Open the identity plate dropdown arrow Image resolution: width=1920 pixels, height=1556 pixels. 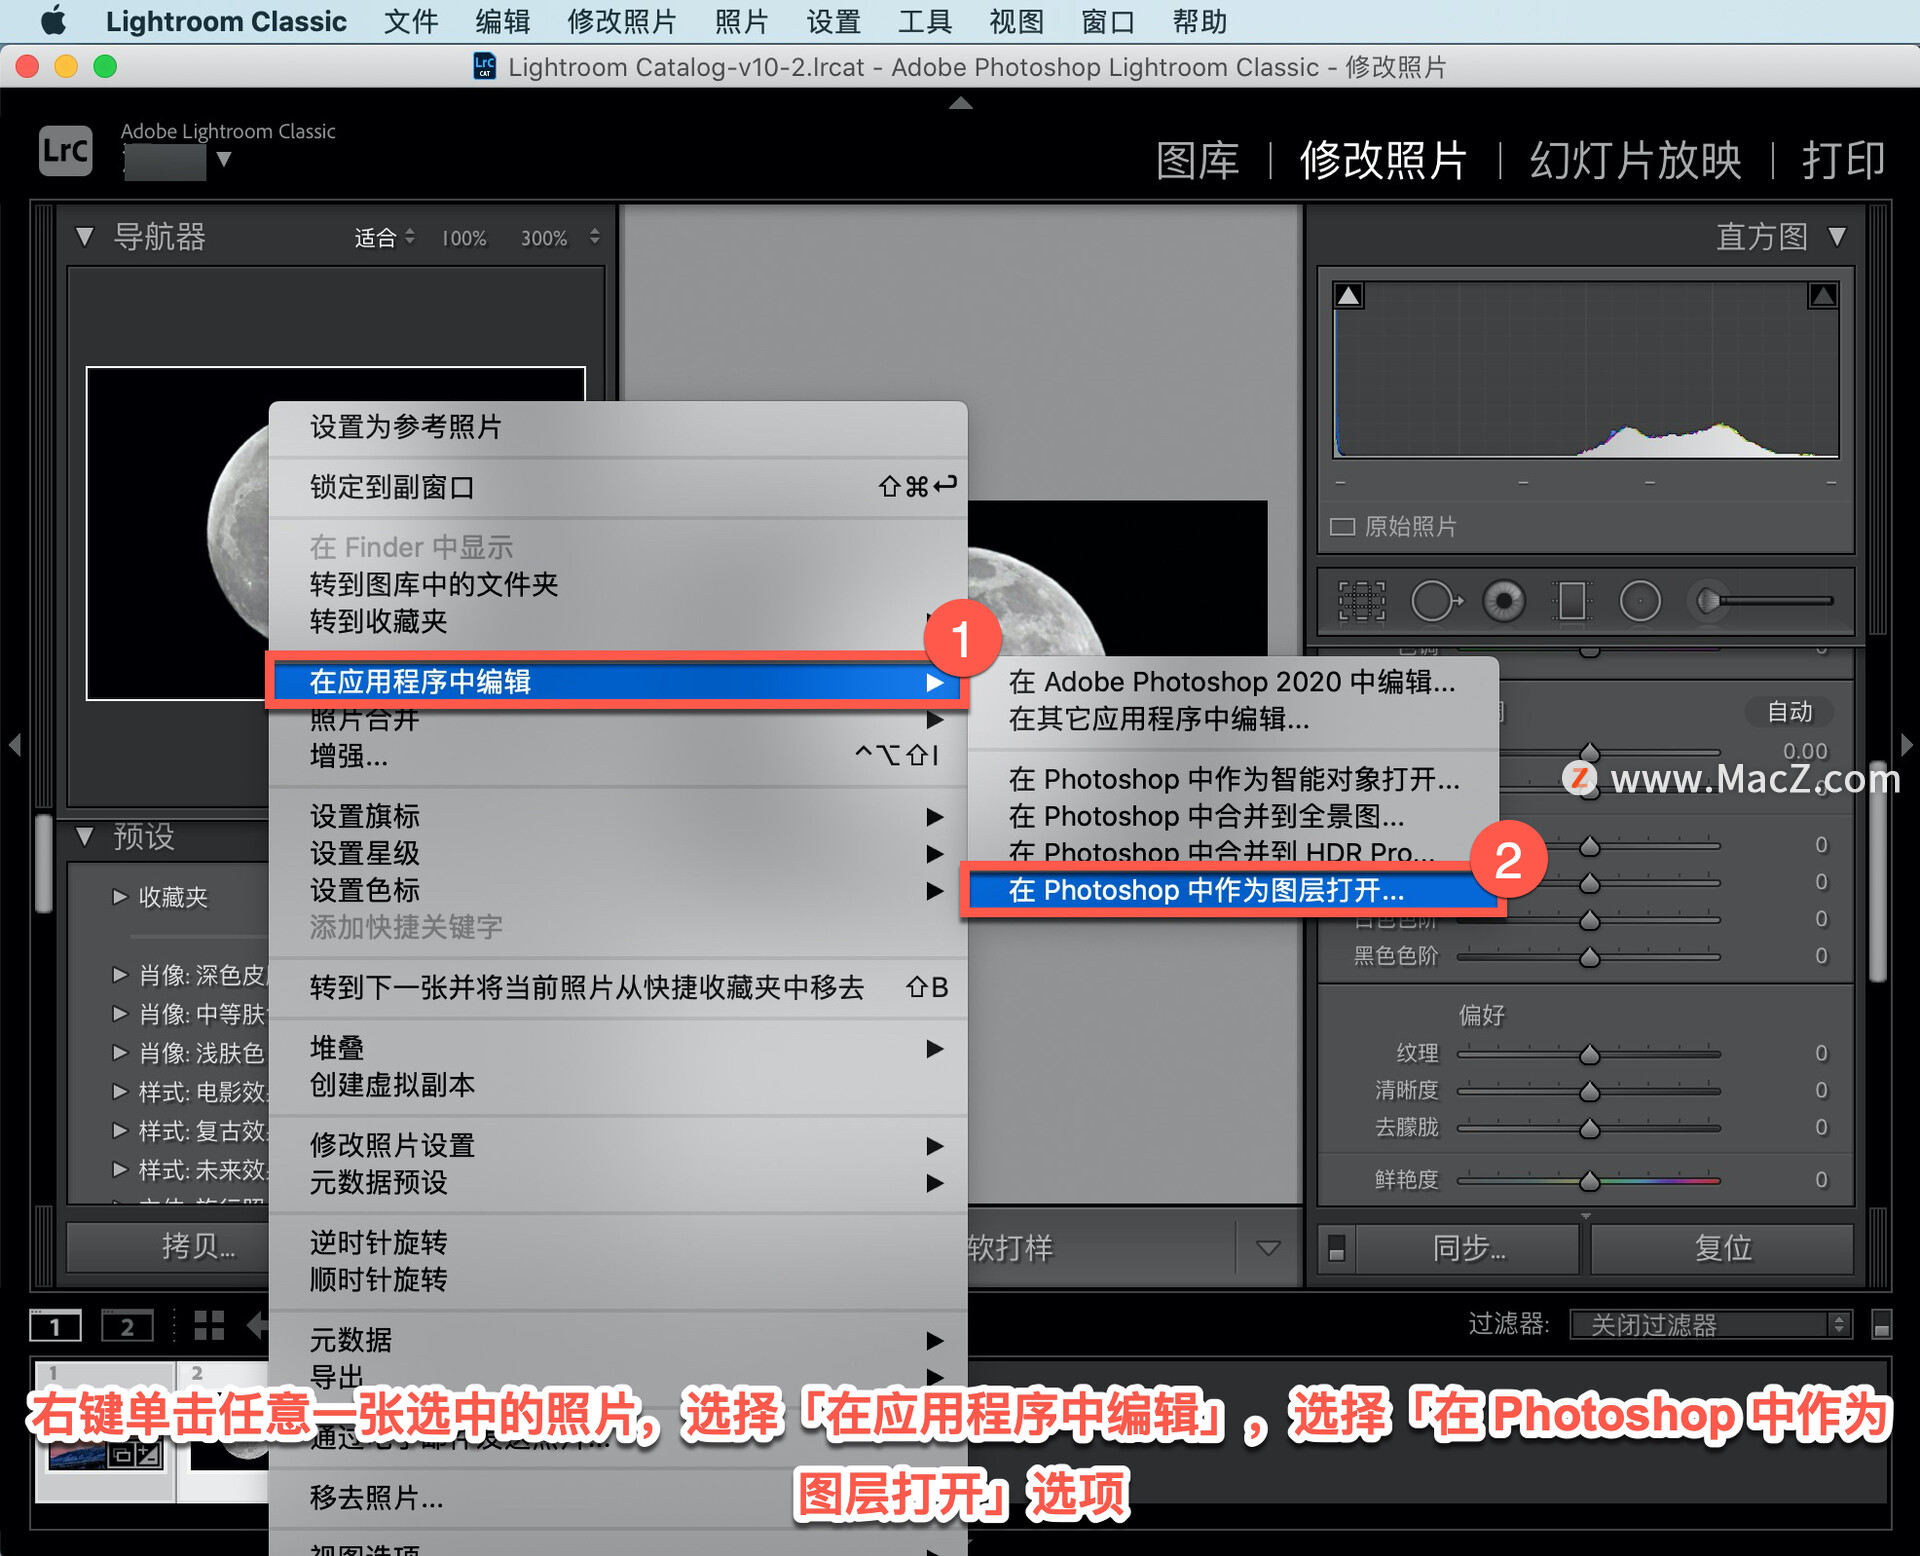point(224,160)
